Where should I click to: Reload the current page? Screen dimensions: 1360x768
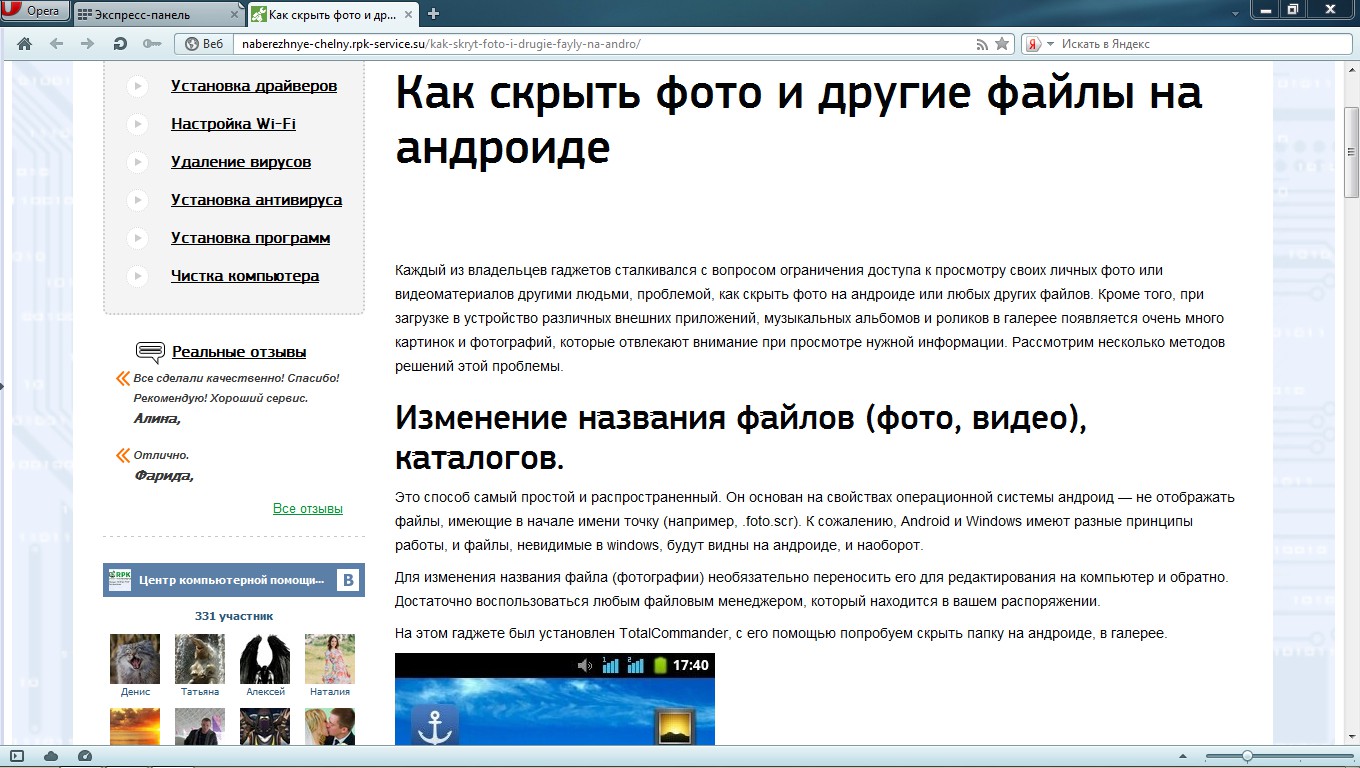pyautogui.click(x=120, y=44)
